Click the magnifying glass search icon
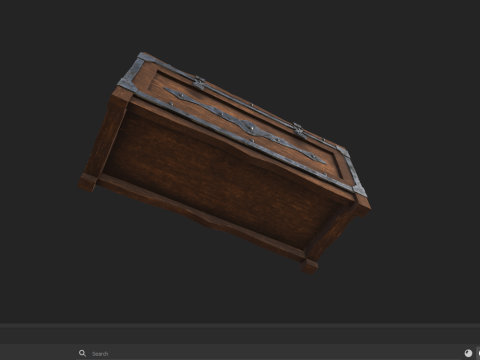 tap(82, 353)
